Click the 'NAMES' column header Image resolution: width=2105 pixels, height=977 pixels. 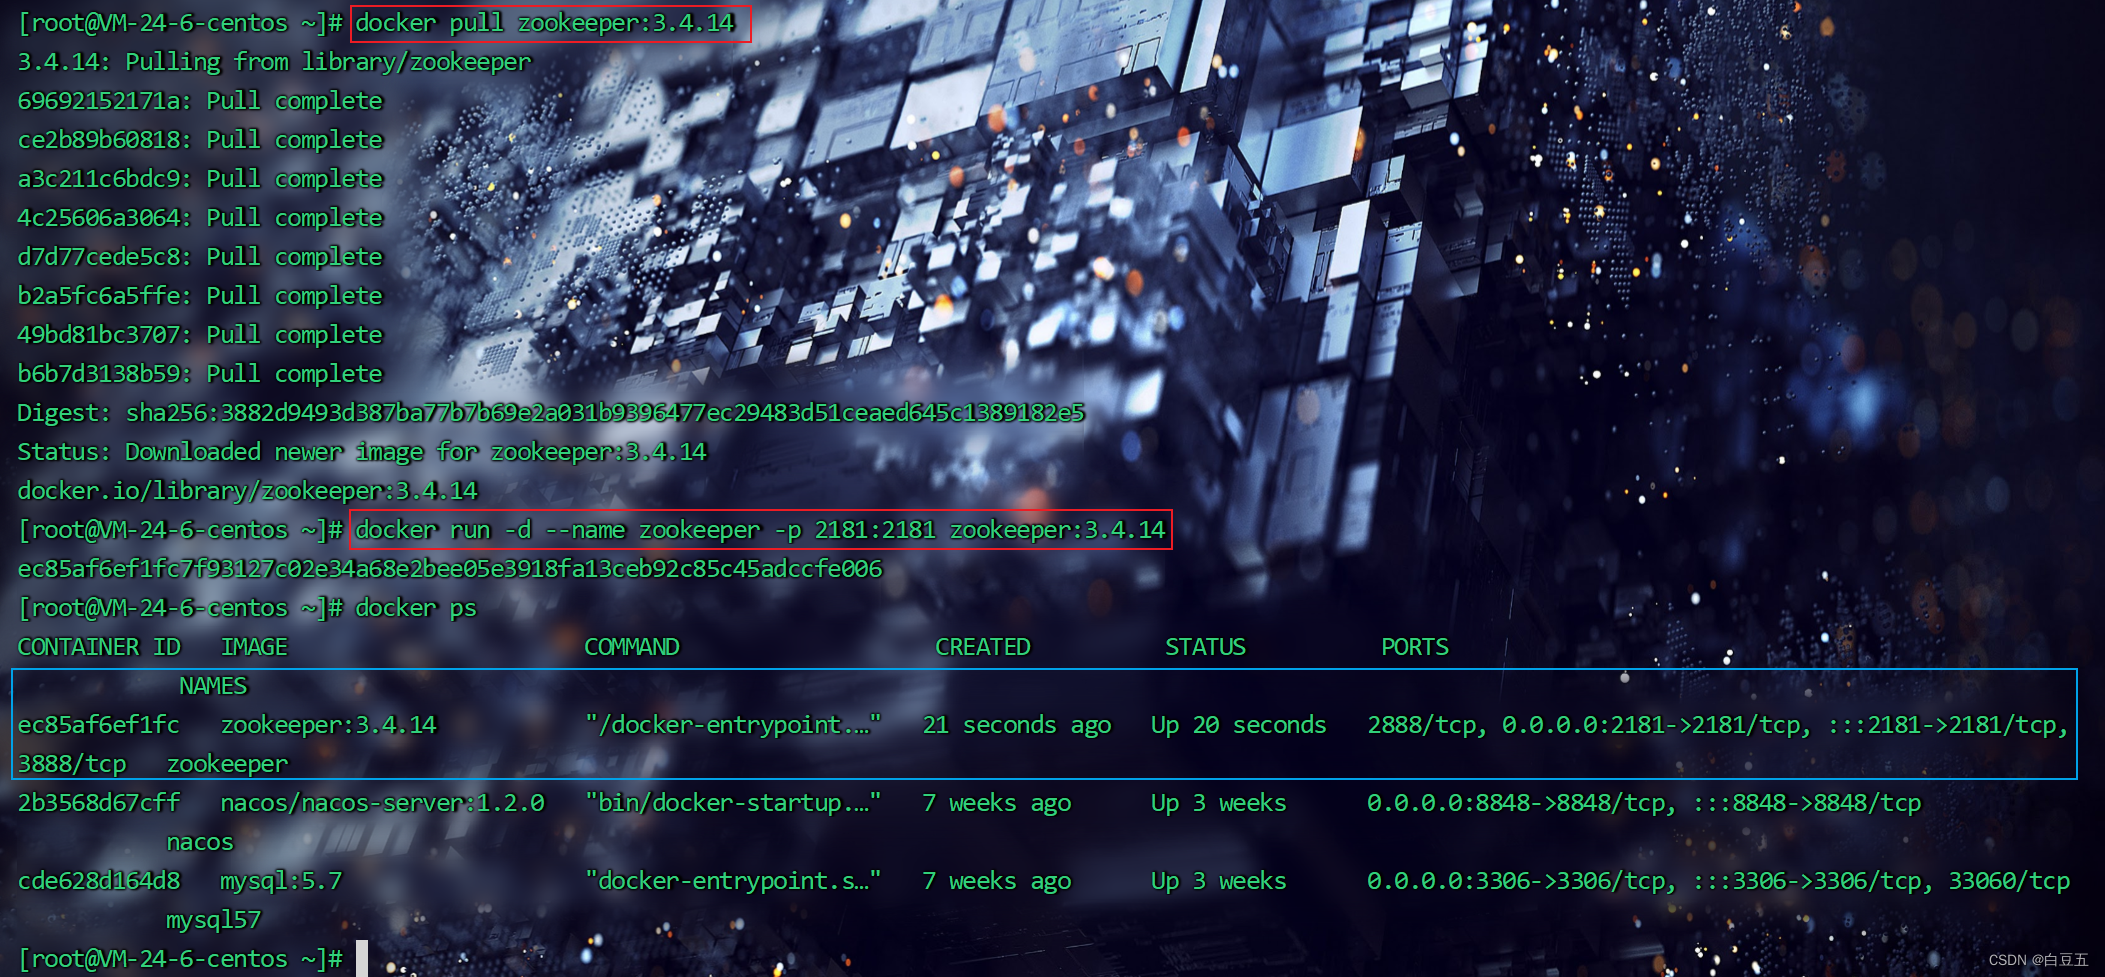pos(213,686)
